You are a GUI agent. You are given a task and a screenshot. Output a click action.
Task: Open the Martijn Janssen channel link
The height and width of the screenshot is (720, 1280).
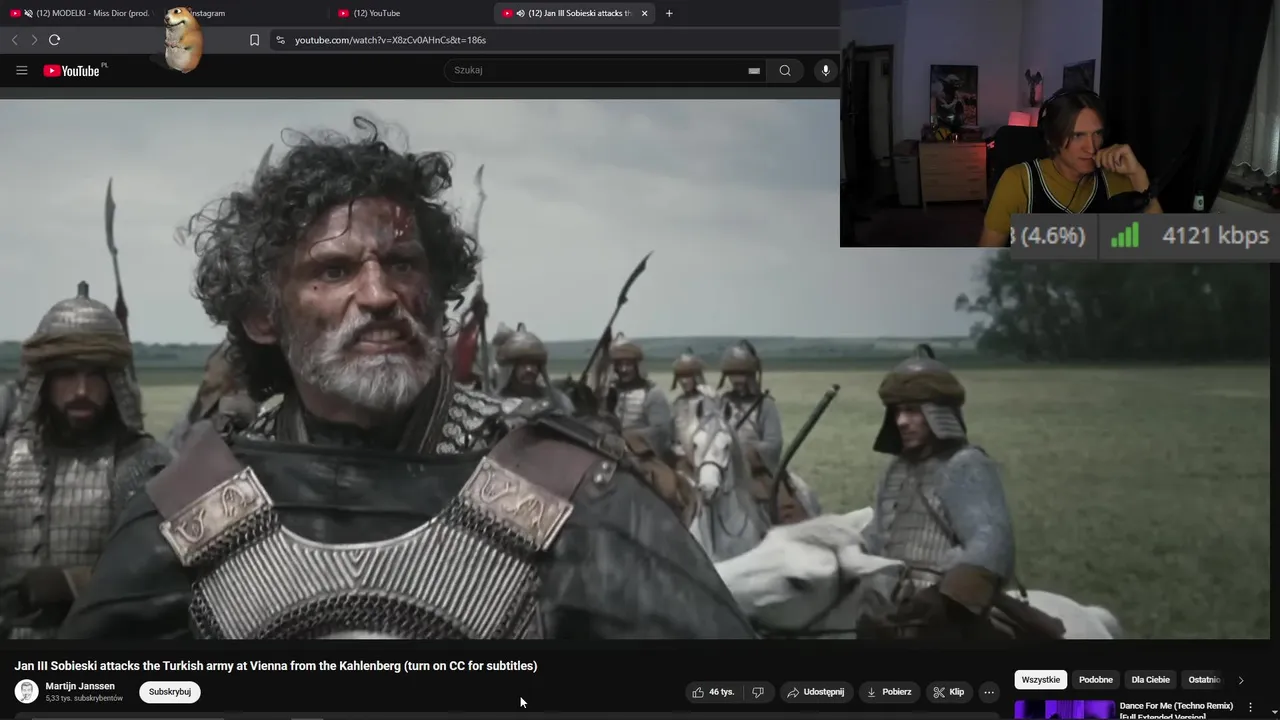(x=80, y=686)
